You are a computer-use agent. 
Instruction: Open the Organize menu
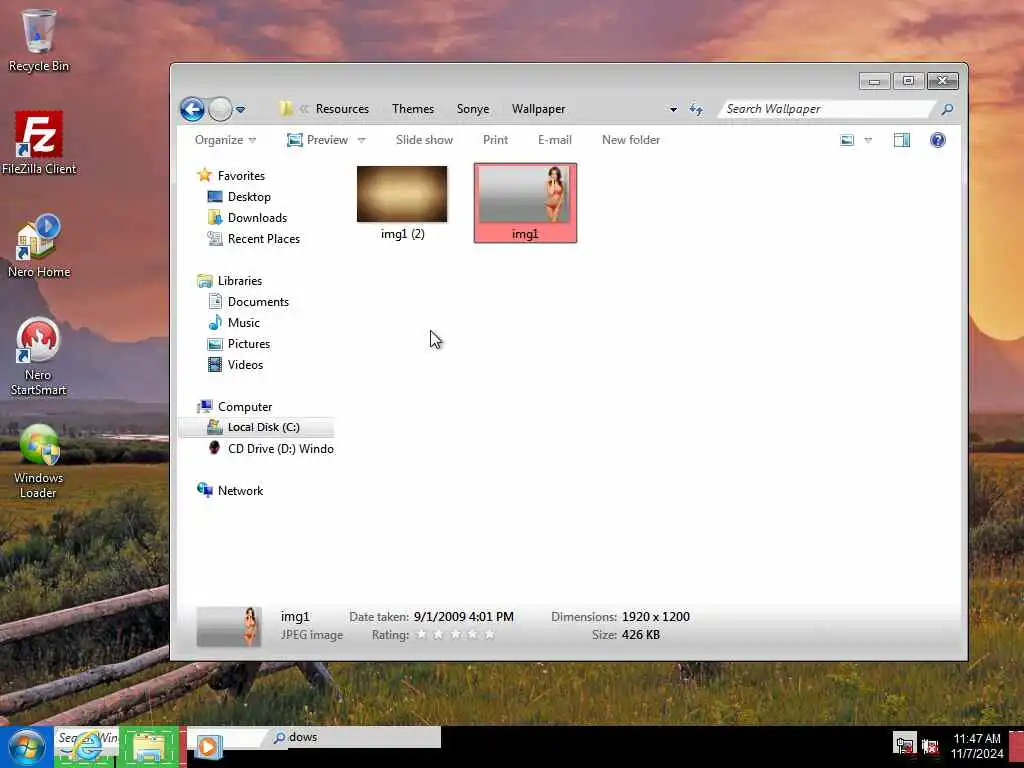click(x=225, y=140)
